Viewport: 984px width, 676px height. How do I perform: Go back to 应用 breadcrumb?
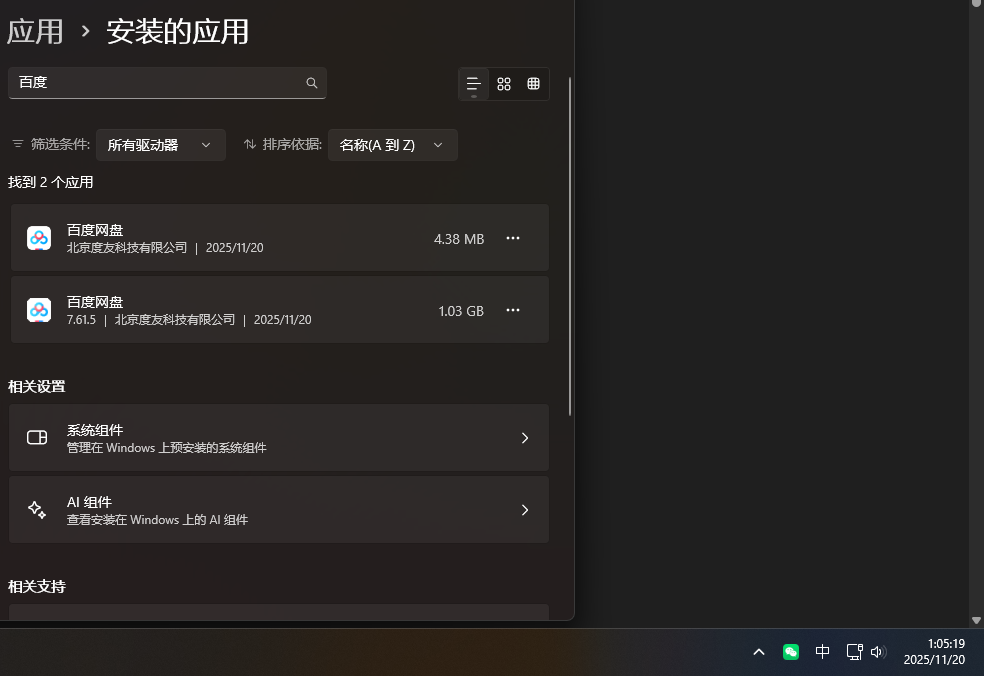[x=35, y=32]
